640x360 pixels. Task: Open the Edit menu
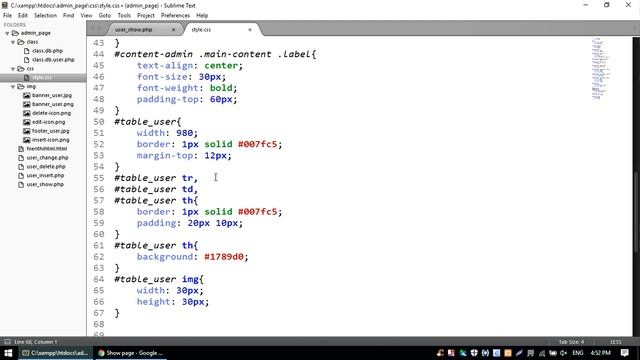click(x=23, y=16)
